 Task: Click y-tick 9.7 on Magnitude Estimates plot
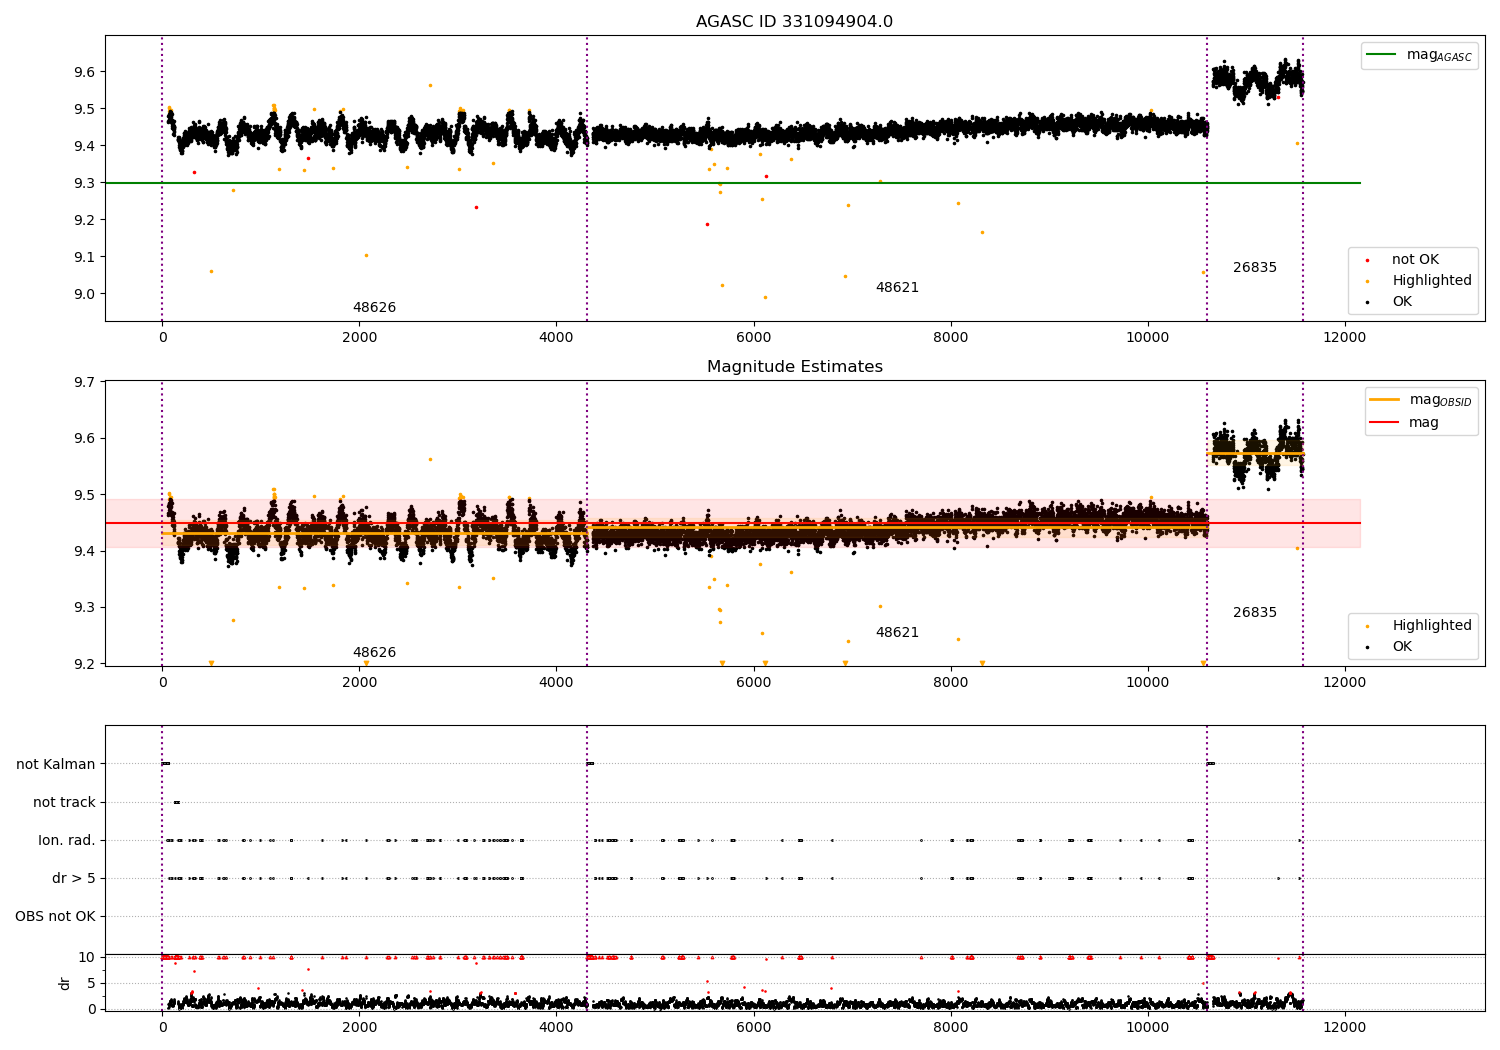pos(85,382)
